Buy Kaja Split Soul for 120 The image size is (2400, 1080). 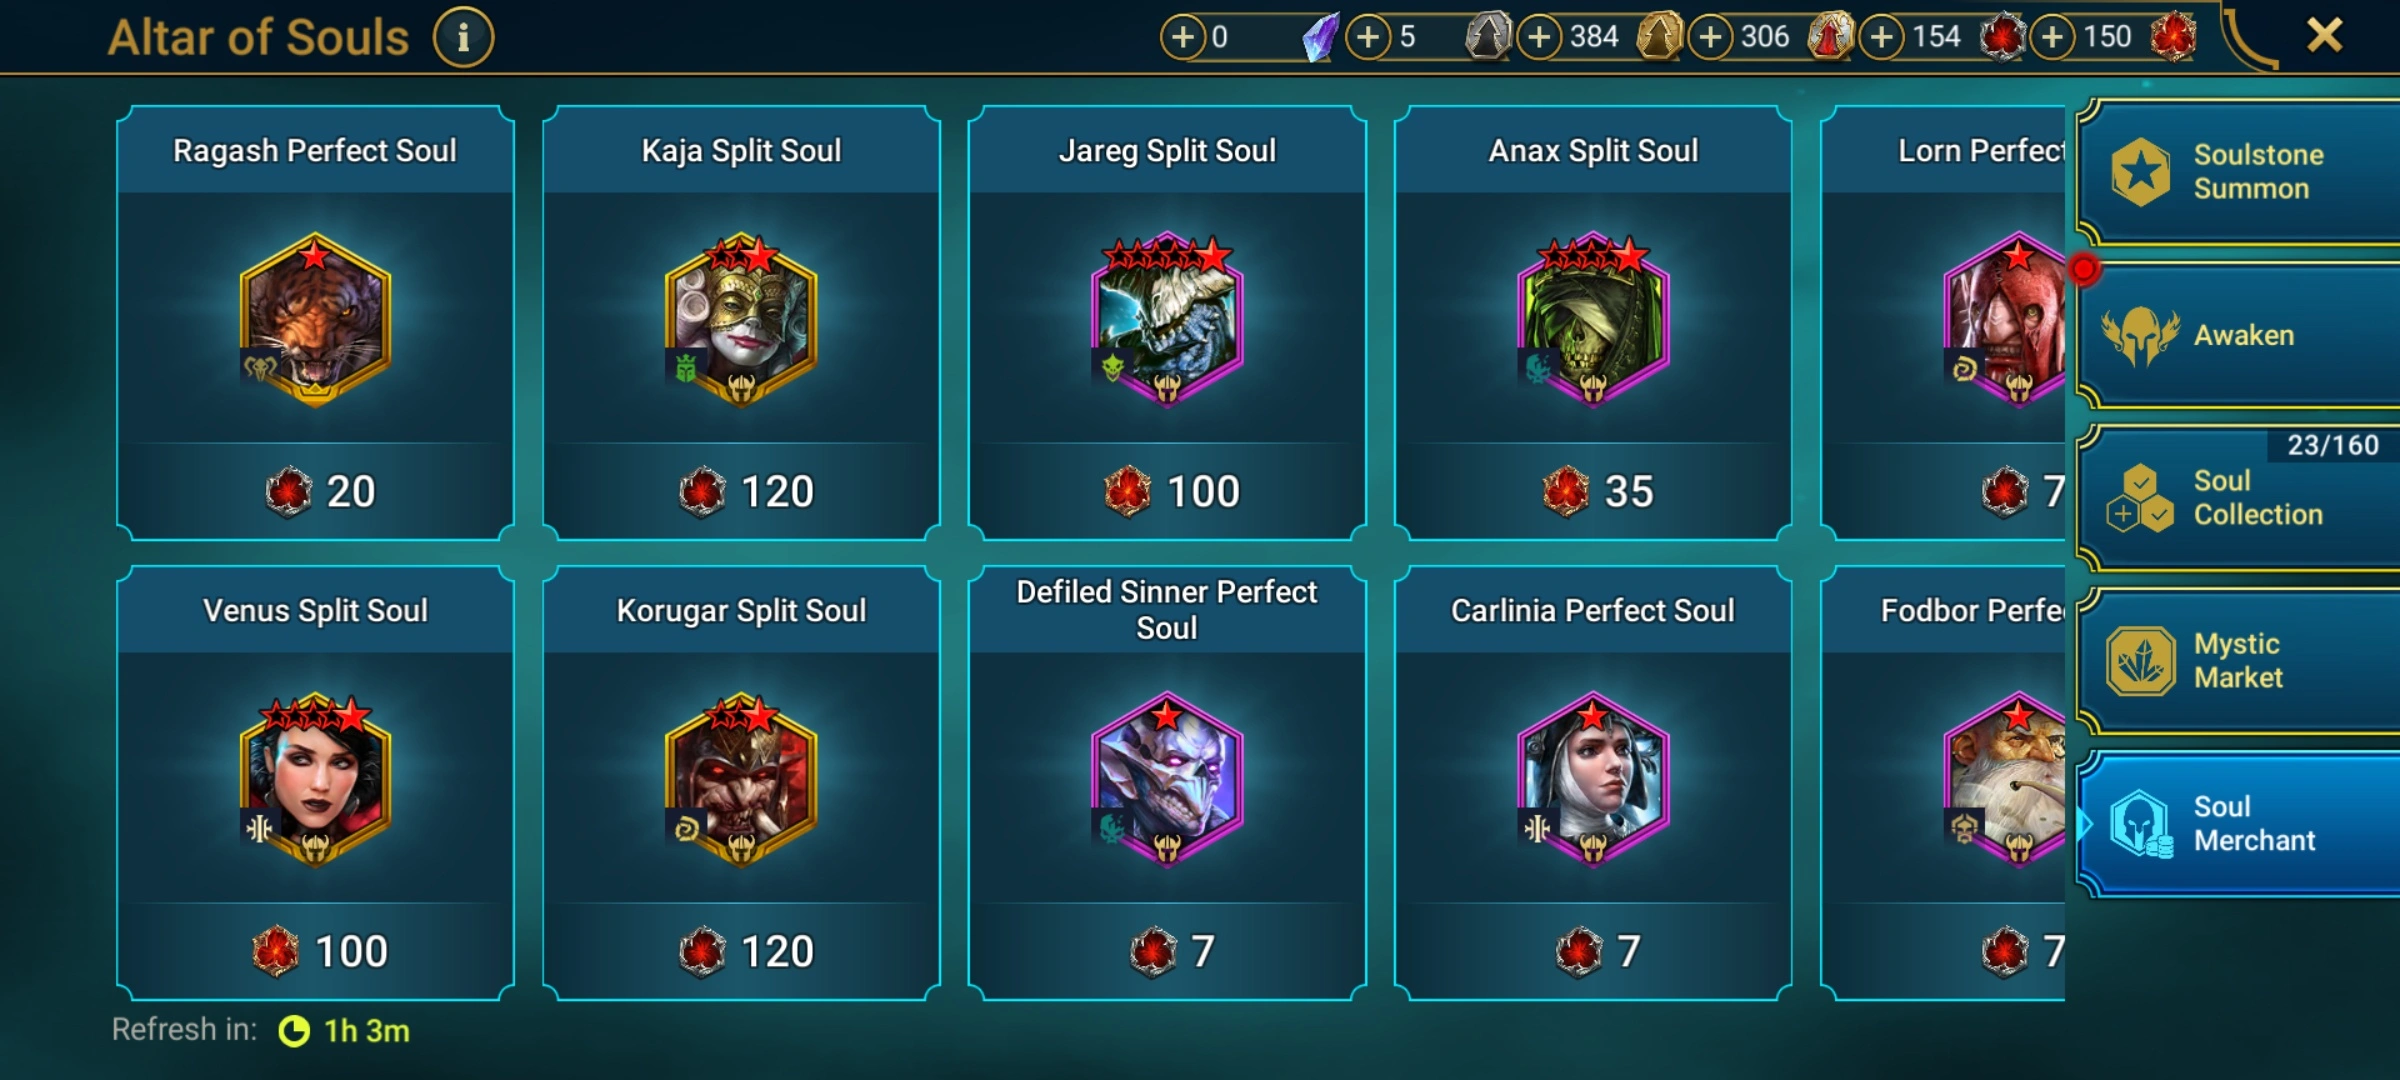(741, 491)
